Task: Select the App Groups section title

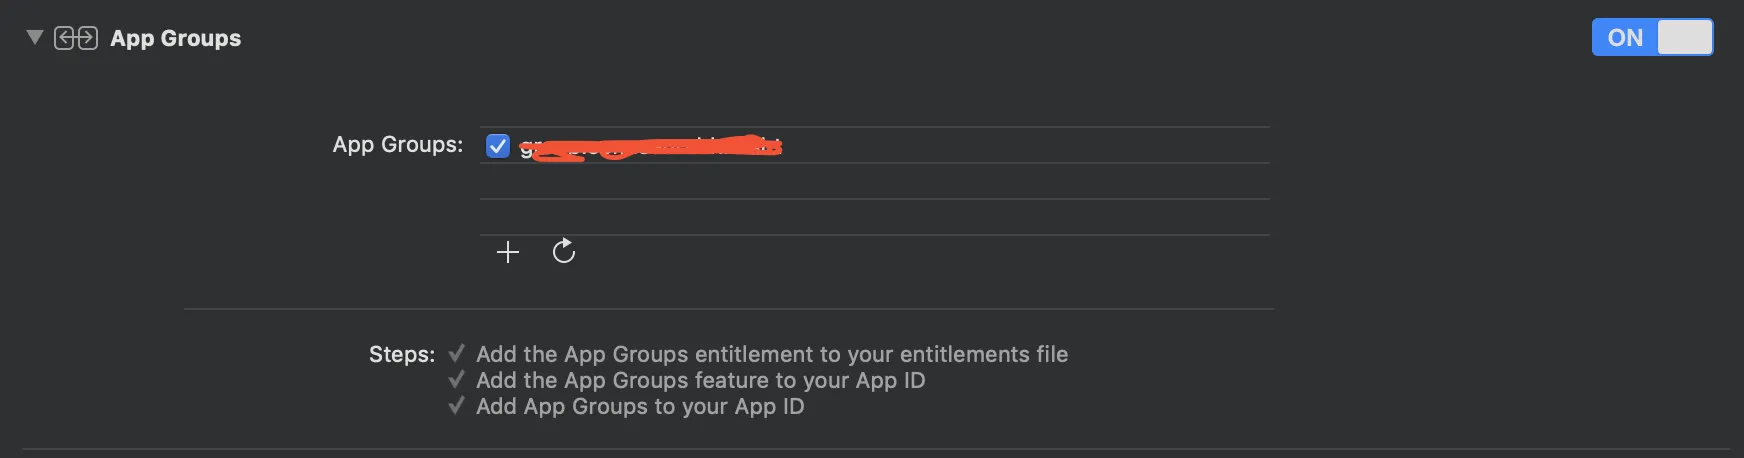Action: click(x=175, y=38)
